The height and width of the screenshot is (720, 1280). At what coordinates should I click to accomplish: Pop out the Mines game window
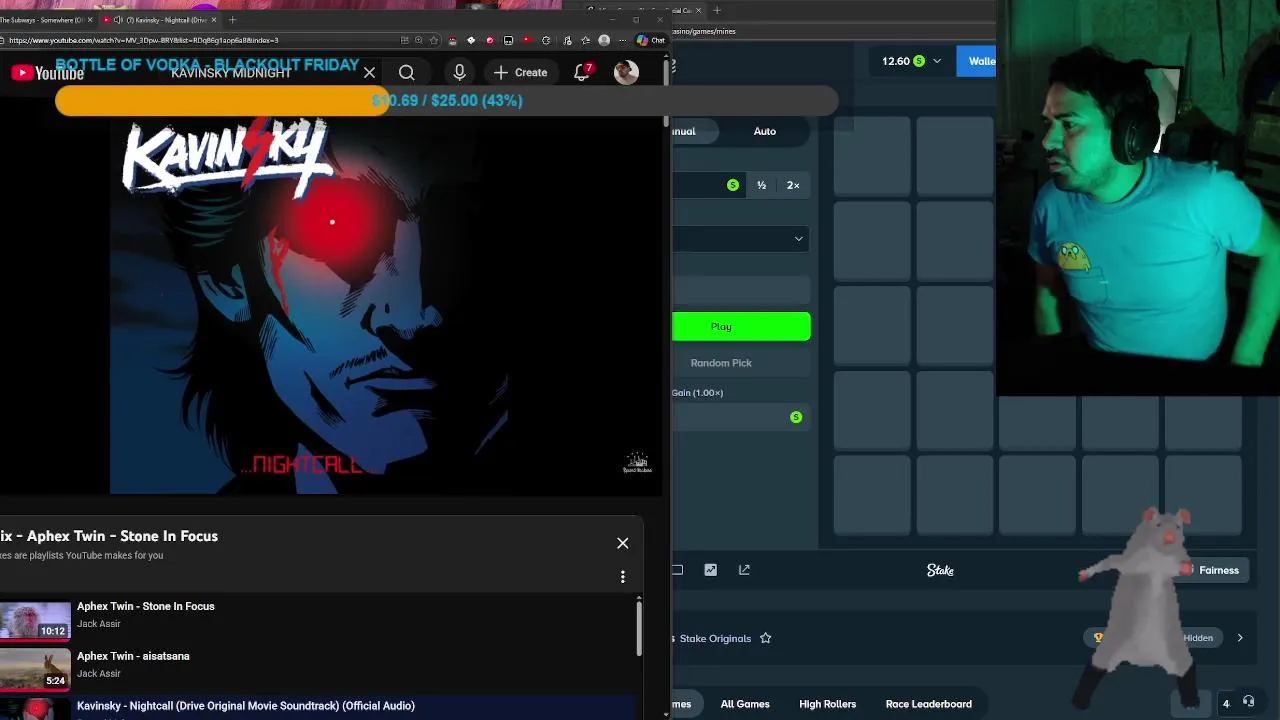[744, 570]
